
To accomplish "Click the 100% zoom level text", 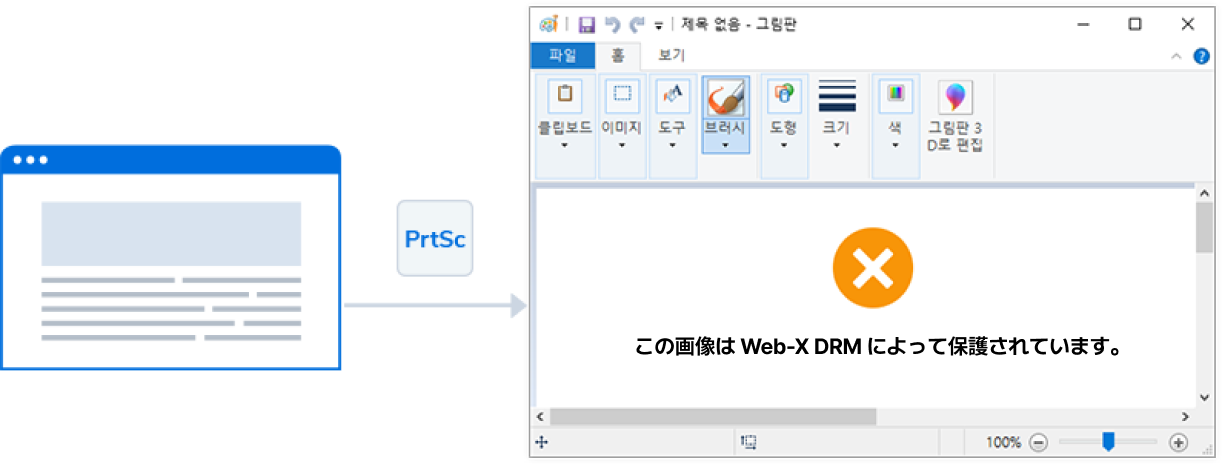I will [x=1003, y=442].
